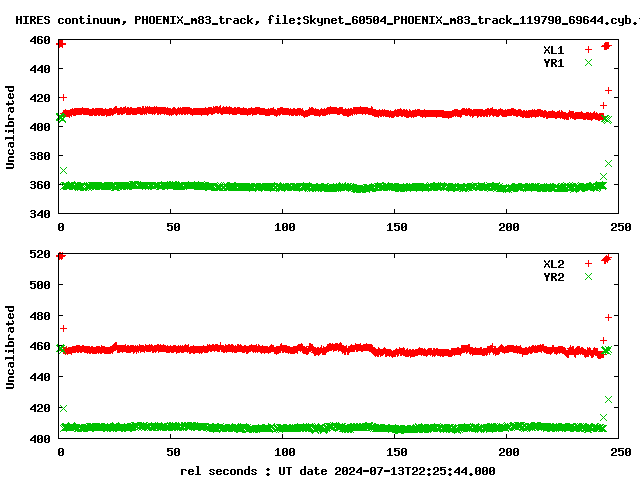Click the 440 tick label in XL1/YR1 plot

(x=40, y=69)
